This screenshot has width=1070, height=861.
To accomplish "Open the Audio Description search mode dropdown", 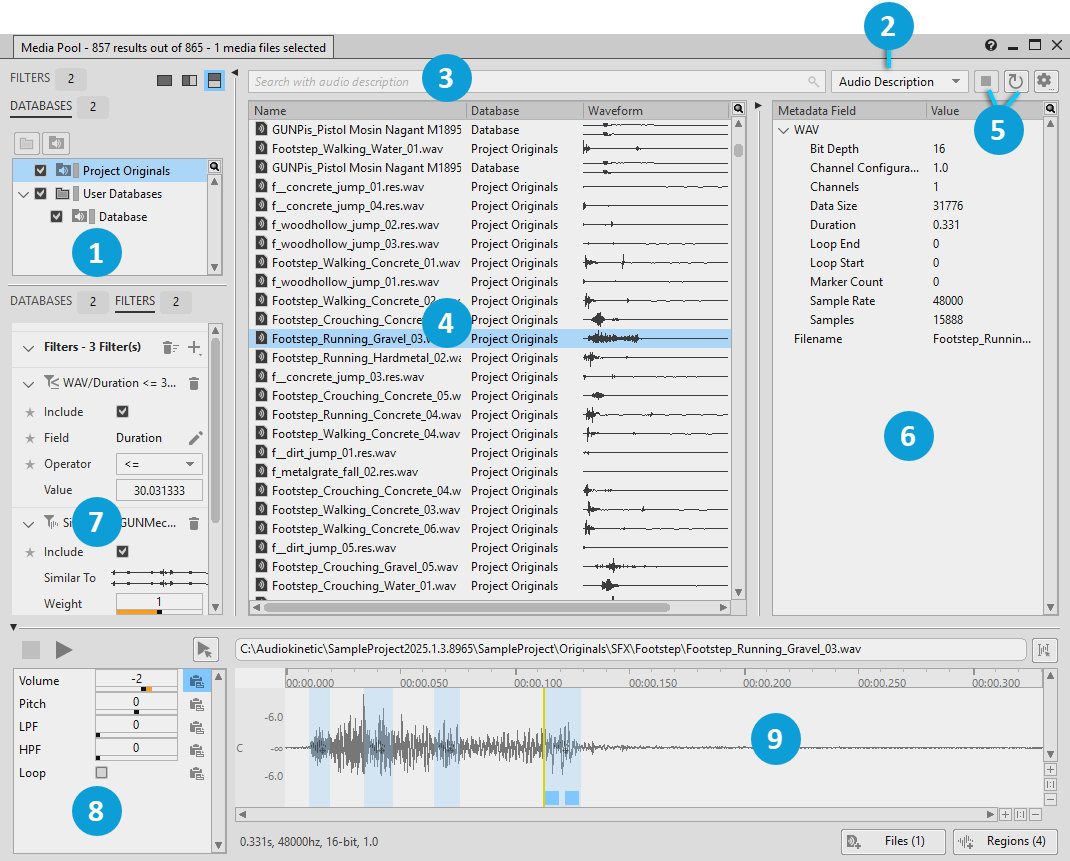I will pos(899,82).
